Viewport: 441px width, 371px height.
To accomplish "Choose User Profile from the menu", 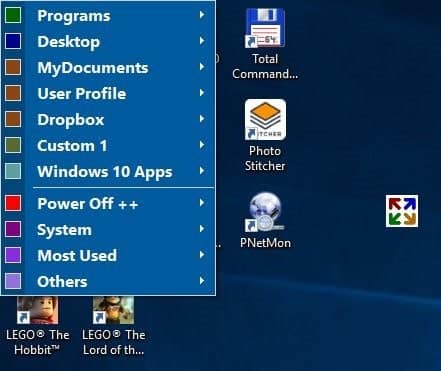I will tap(108, 93).
